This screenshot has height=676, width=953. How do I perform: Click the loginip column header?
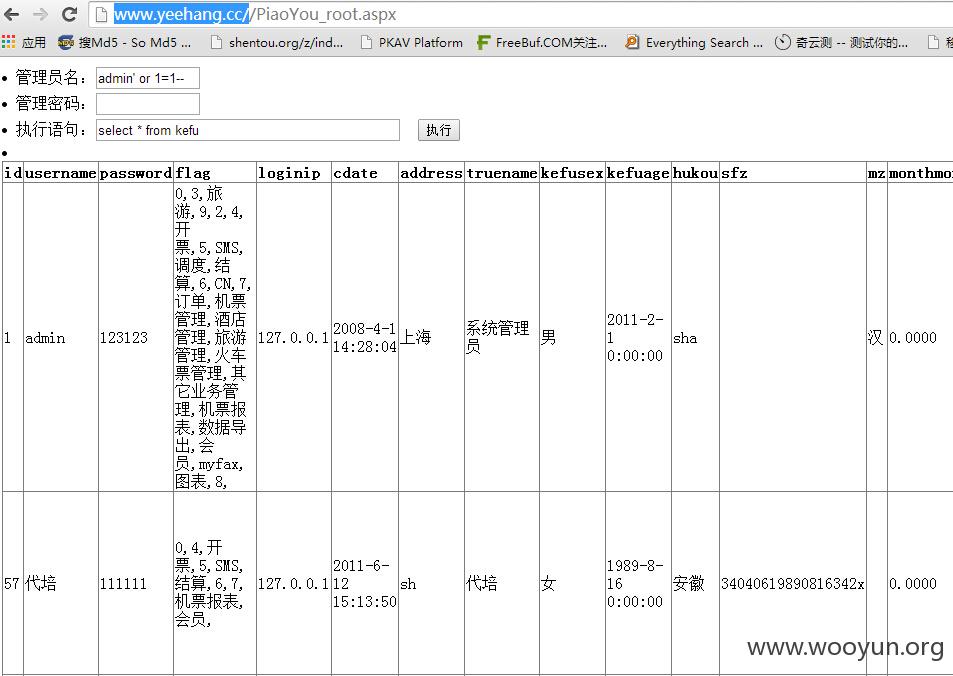(294, 173)
